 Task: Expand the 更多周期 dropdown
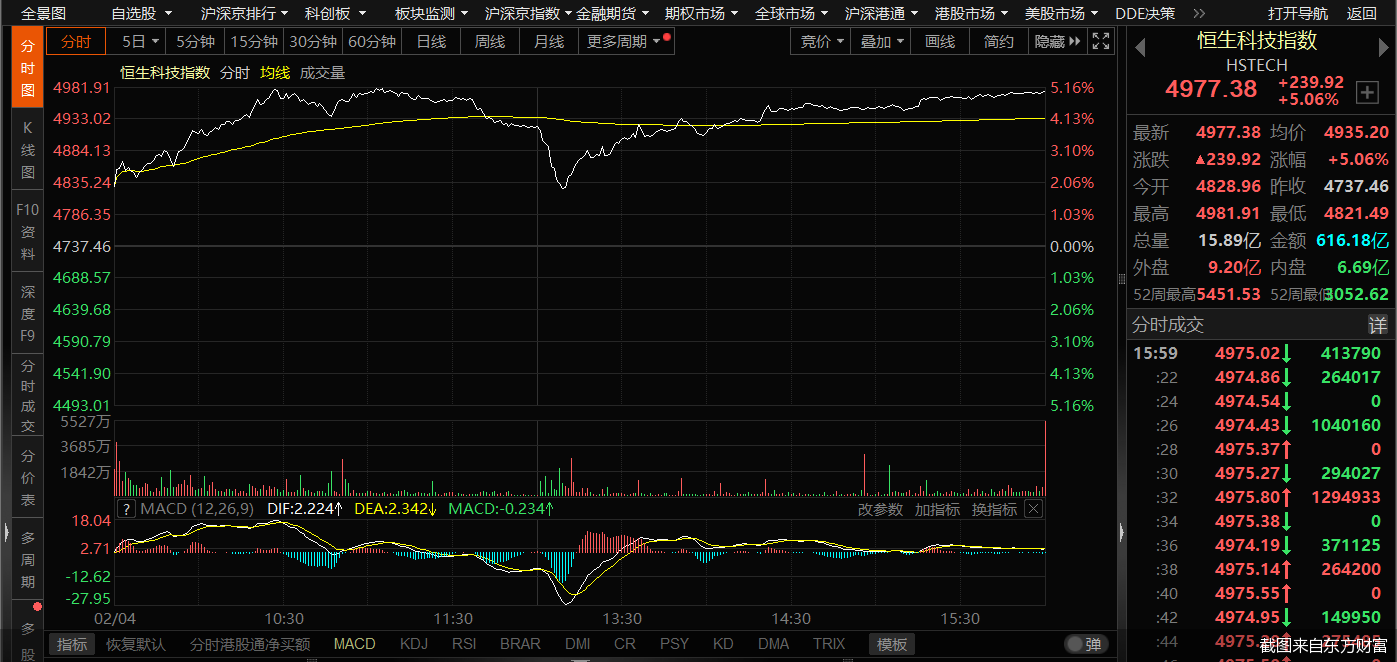pyautogui.click(x=628, y=41)
